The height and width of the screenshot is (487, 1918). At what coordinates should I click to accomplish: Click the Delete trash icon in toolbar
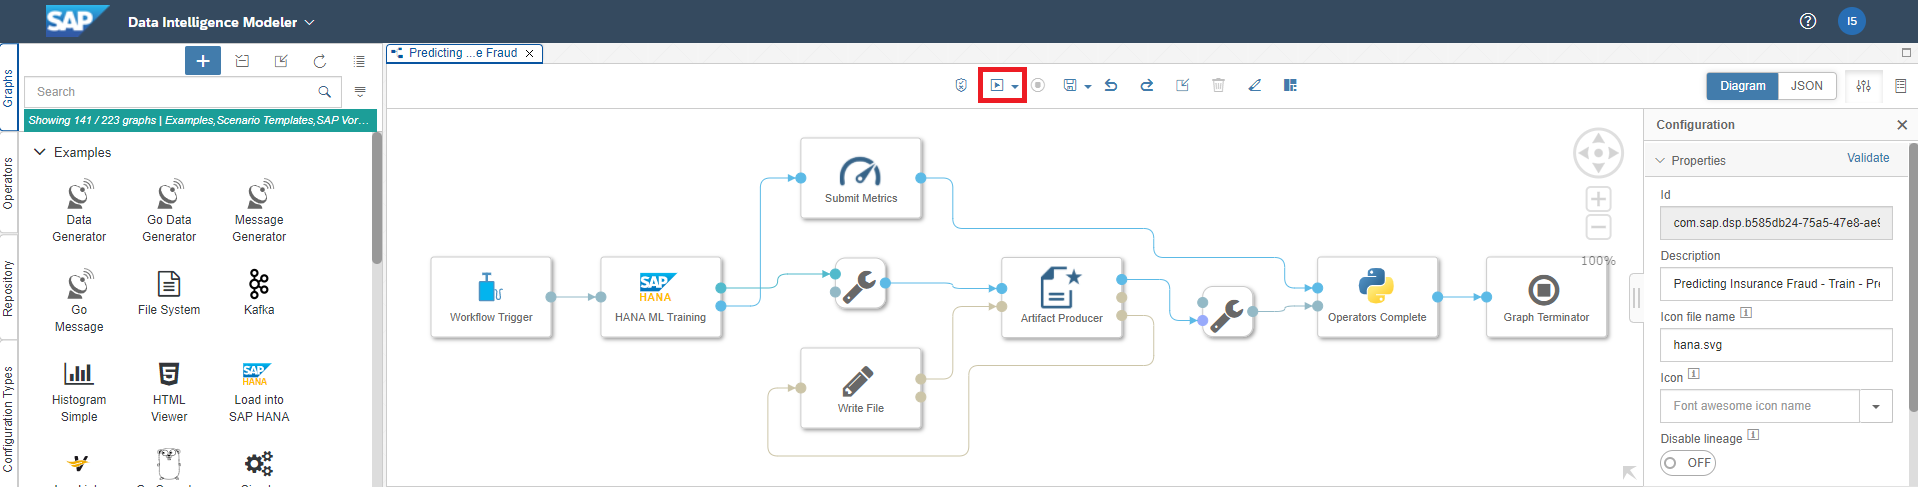(1218, 86)
